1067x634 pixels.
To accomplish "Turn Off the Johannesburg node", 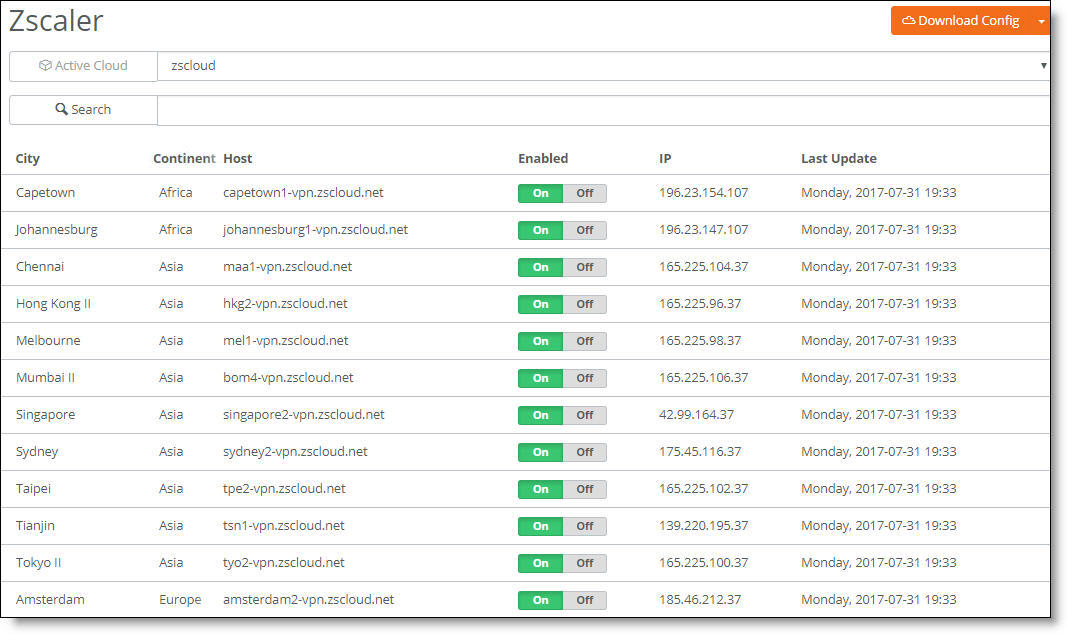I will (x=585, y=230).
